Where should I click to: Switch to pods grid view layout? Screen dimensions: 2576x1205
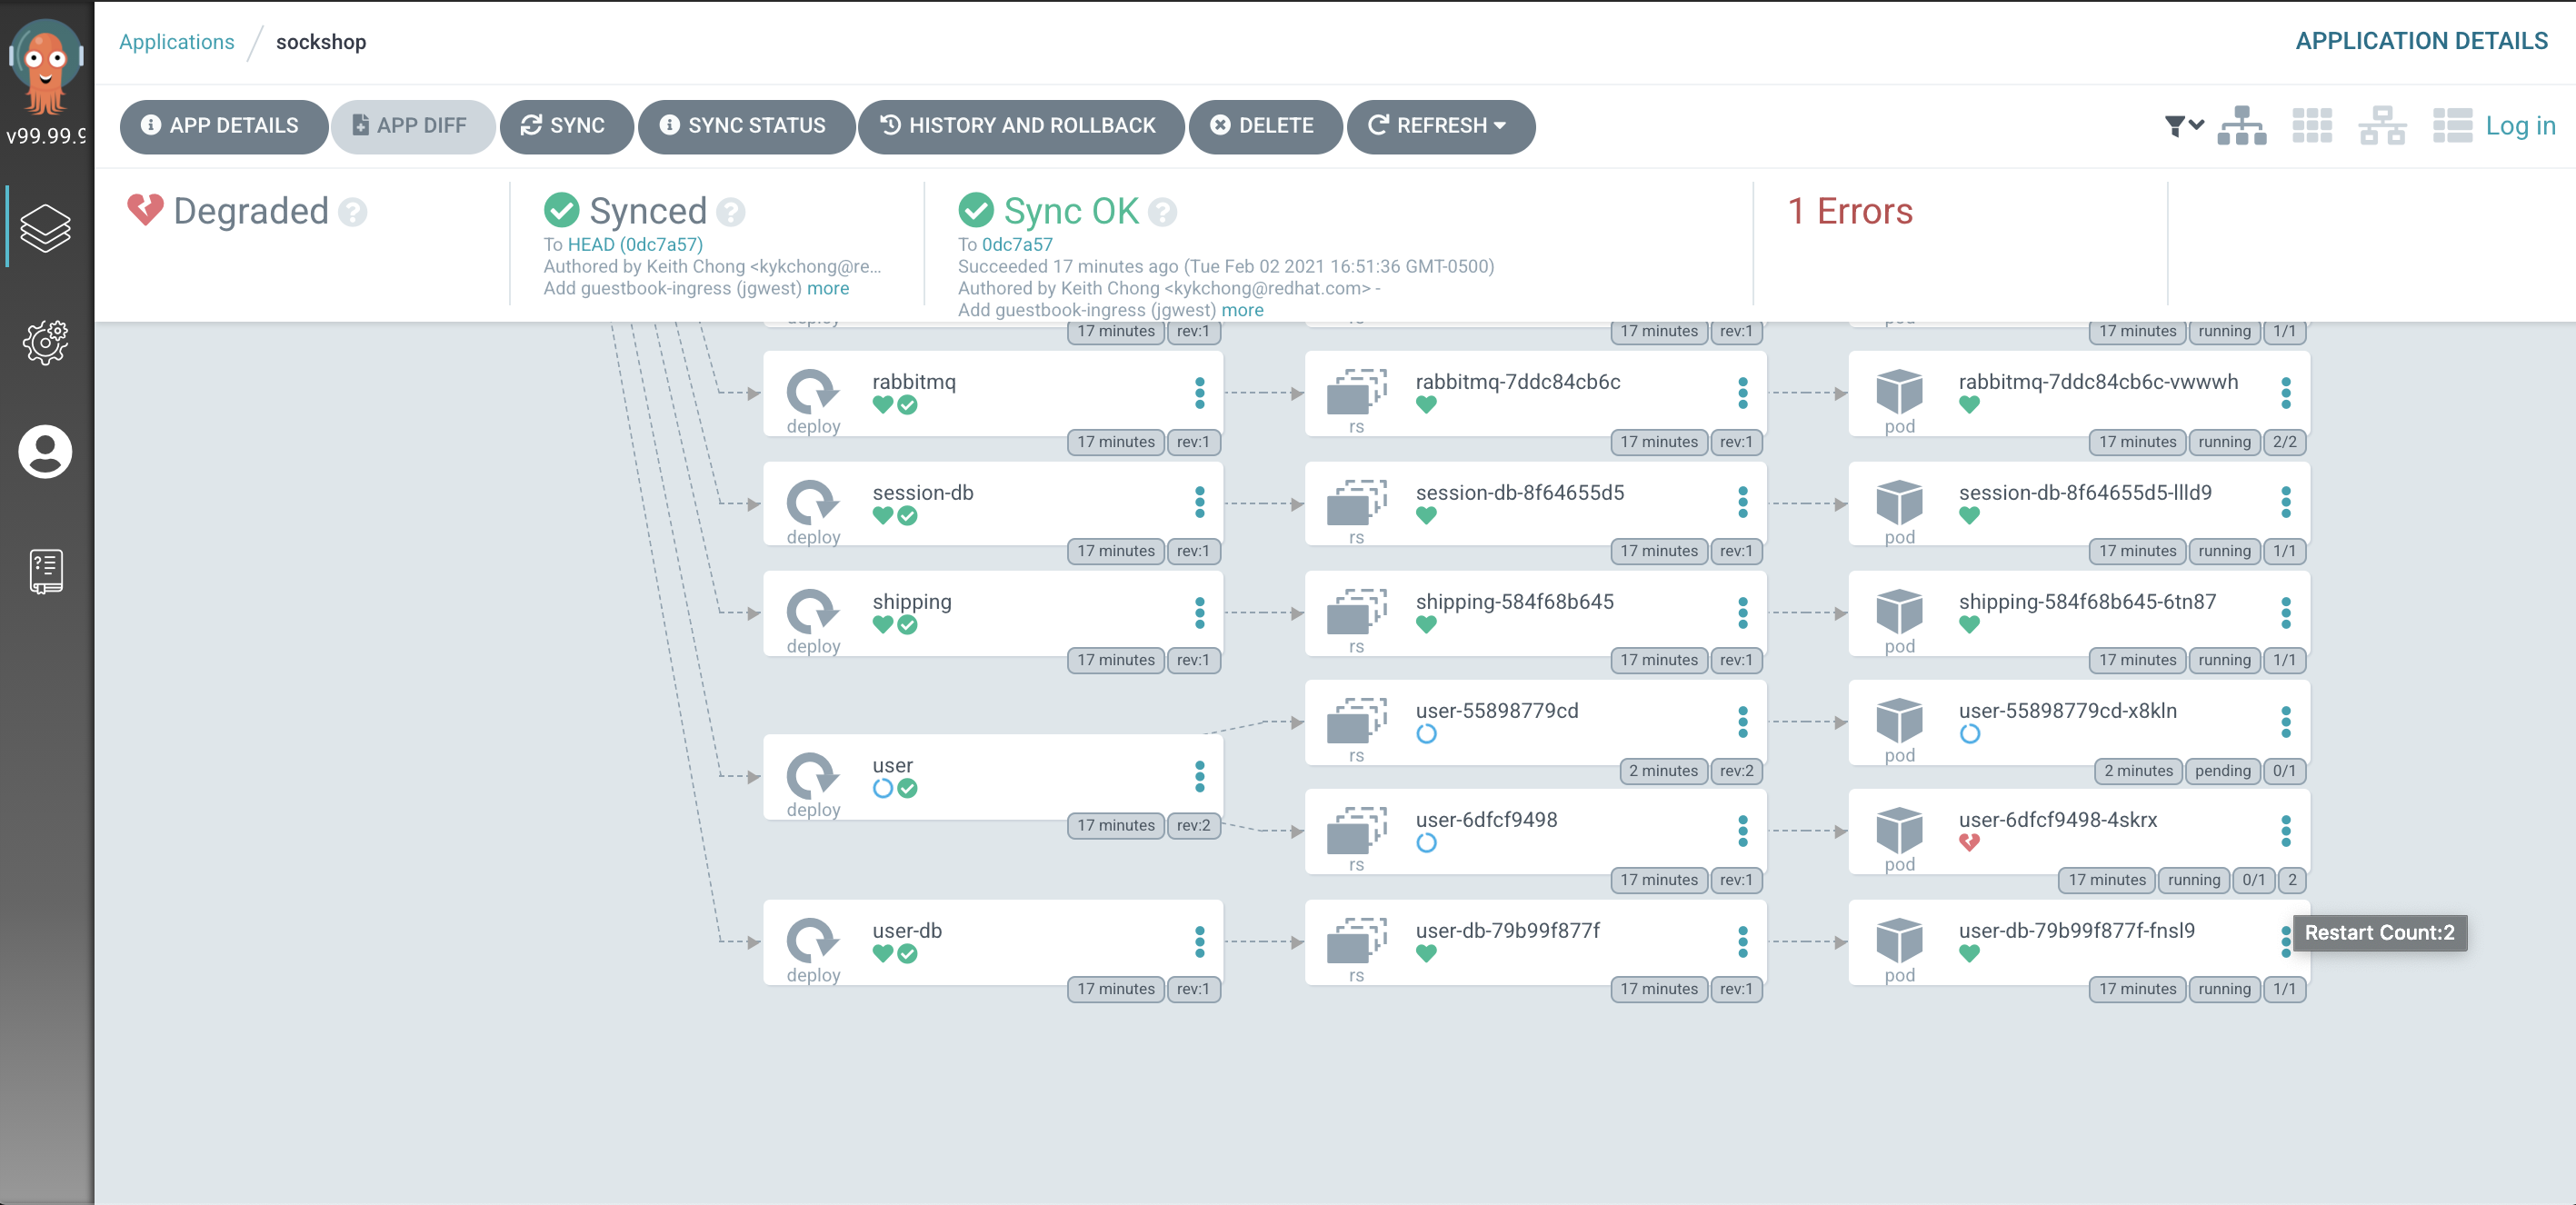[2312, 126]
